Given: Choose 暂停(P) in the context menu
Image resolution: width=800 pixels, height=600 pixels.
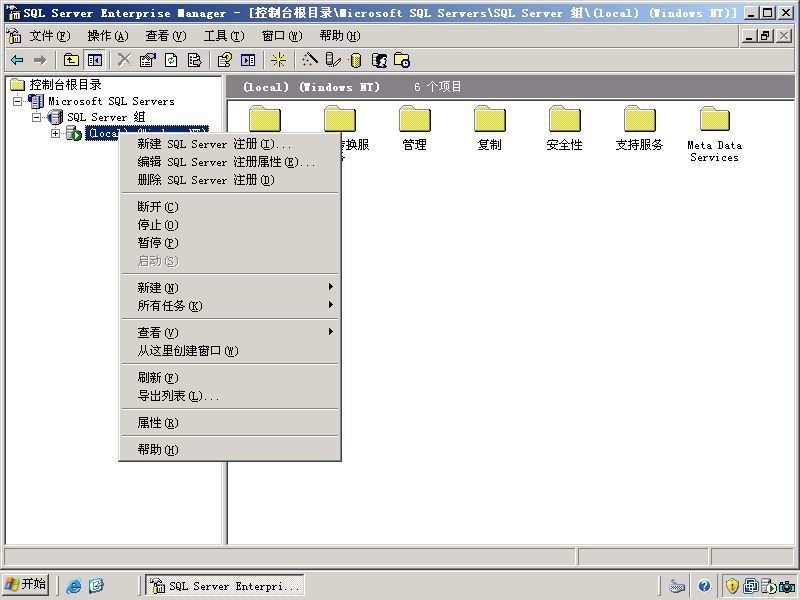Looking at the screenshot, I should pos(230,243).
